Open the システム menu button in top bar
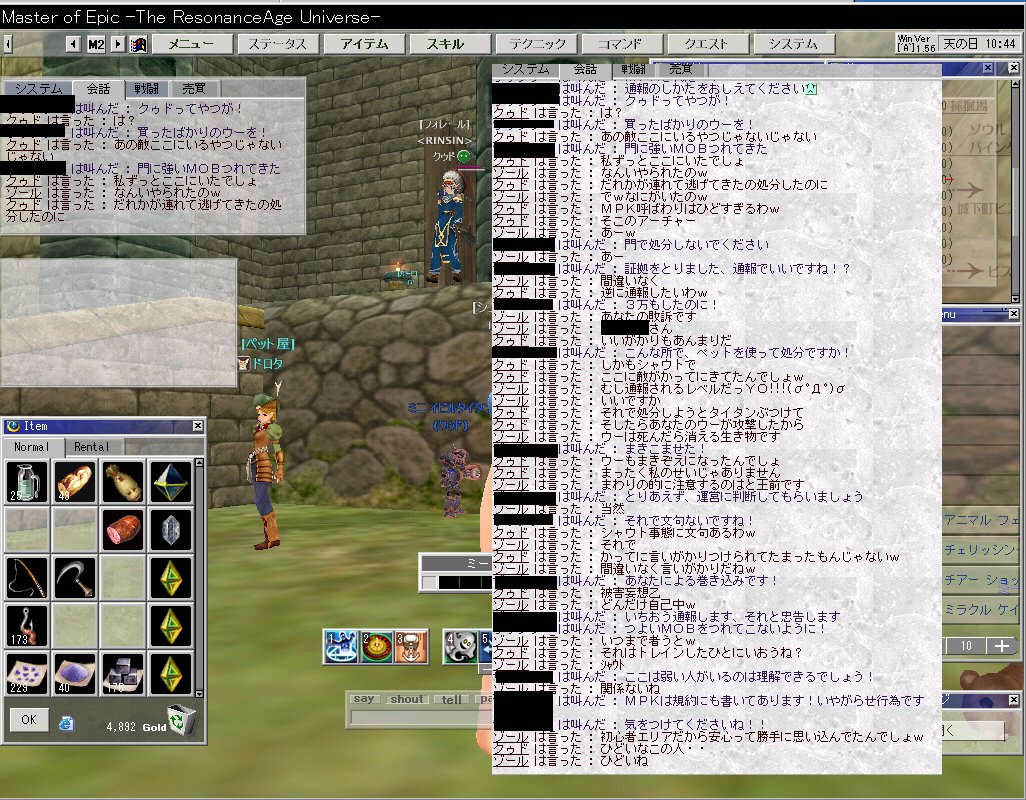This screenshot has height=800, width=1026. pyautogui.click(x=794, y=44)
